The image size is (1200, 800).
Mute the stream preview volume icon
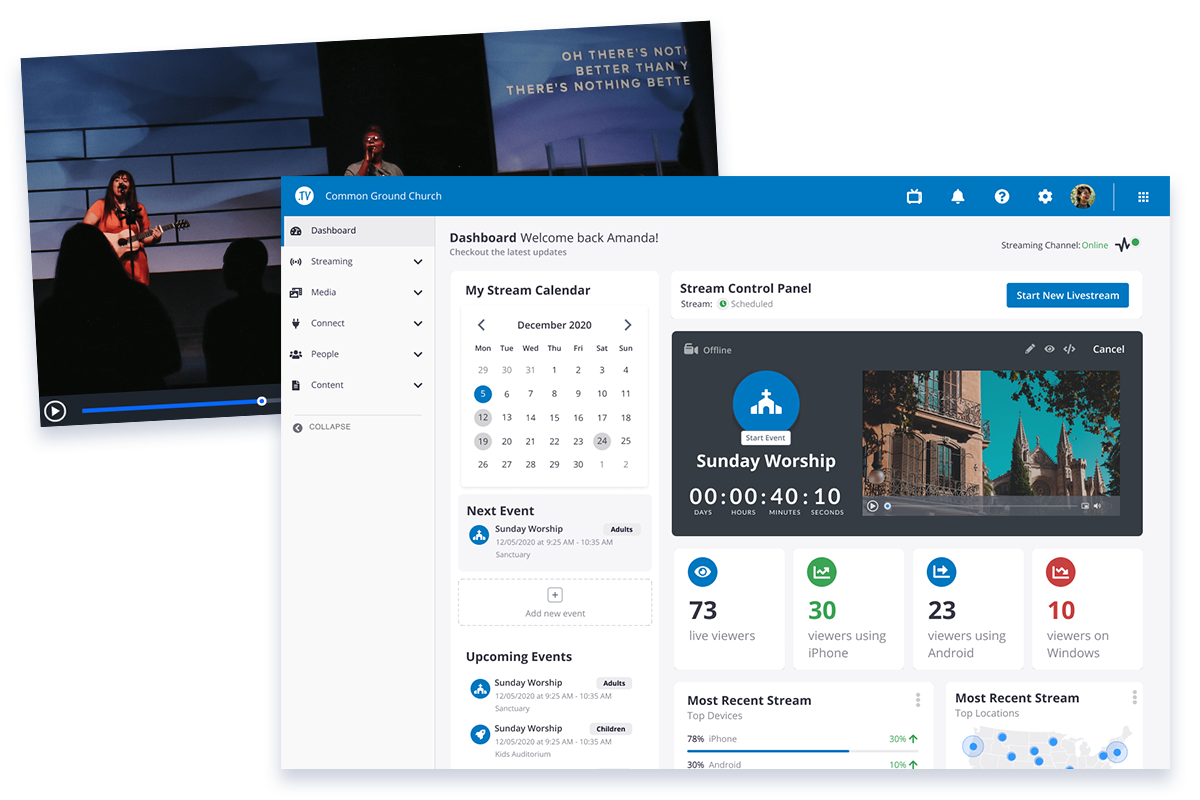pos(1097,506)
